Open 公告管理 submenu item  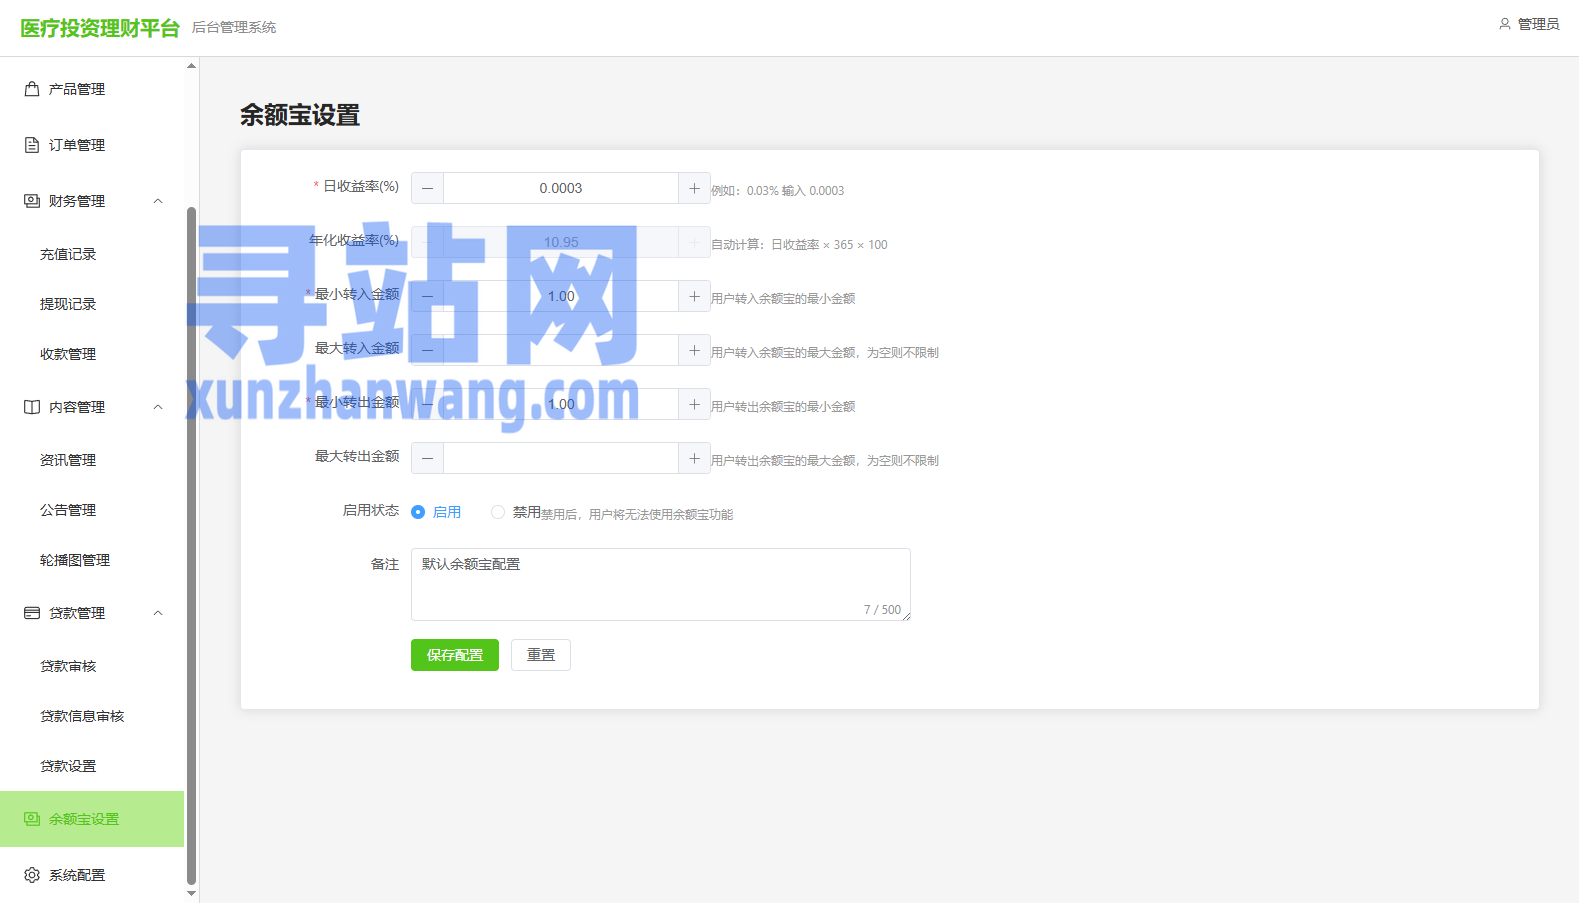[92, 510]
